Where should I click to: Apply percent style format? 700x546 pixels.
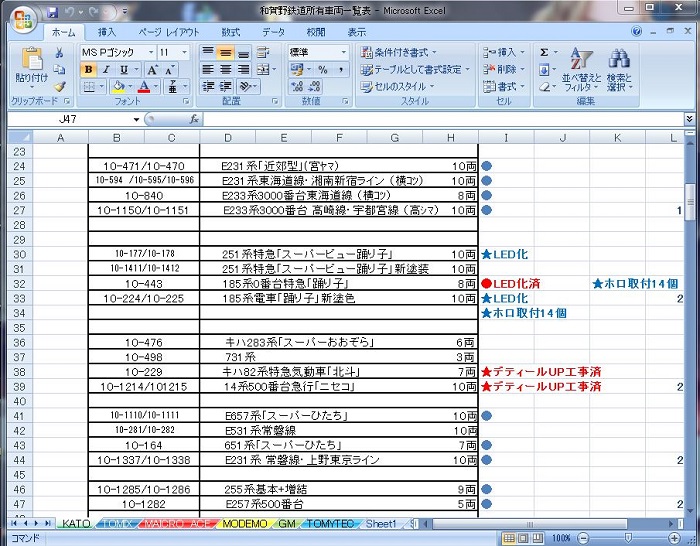coord(322,69)
